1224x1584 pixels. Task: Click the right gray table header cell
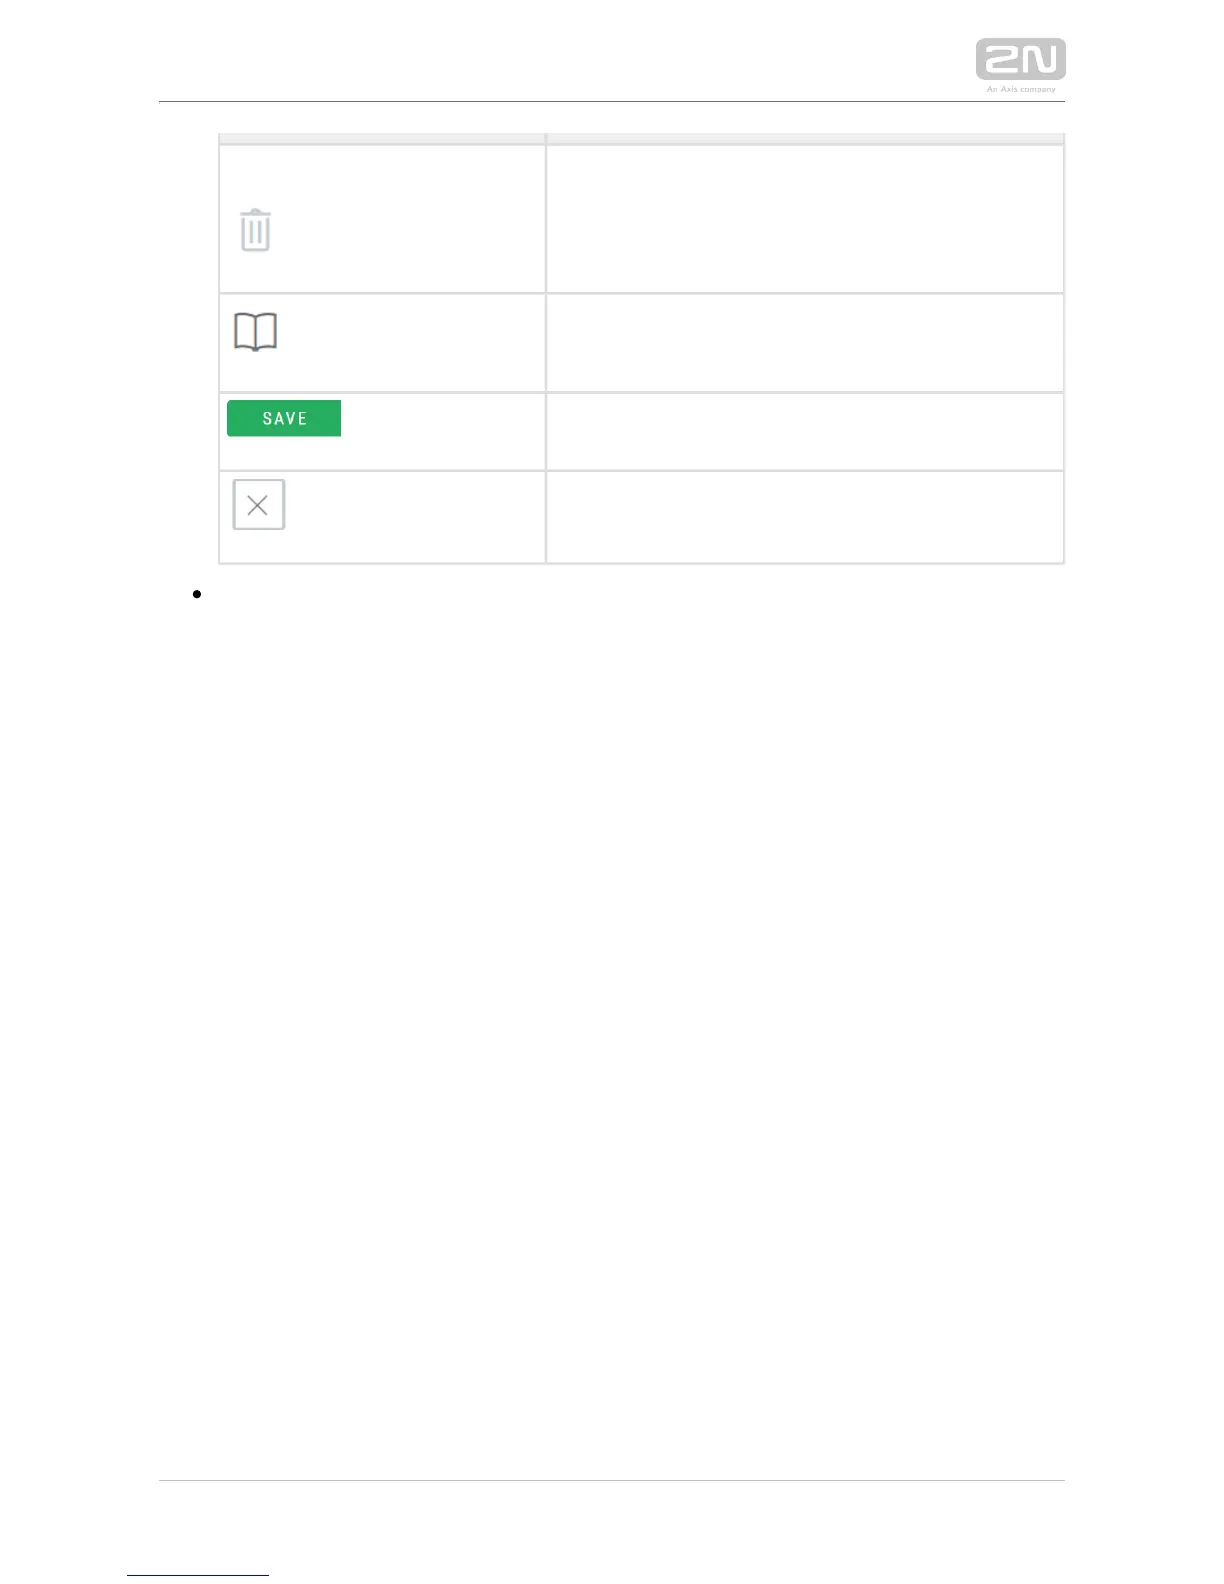point(805,138)
